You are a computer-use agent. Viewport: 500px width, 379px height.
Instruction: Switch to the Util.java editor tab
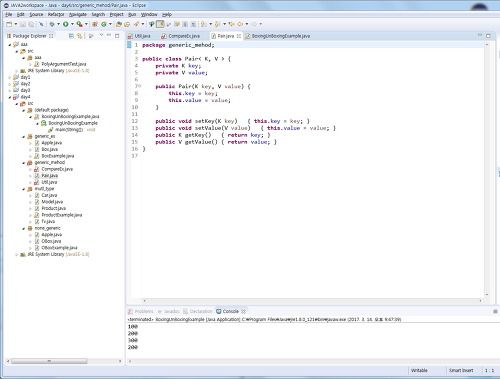tap(143, 36)
